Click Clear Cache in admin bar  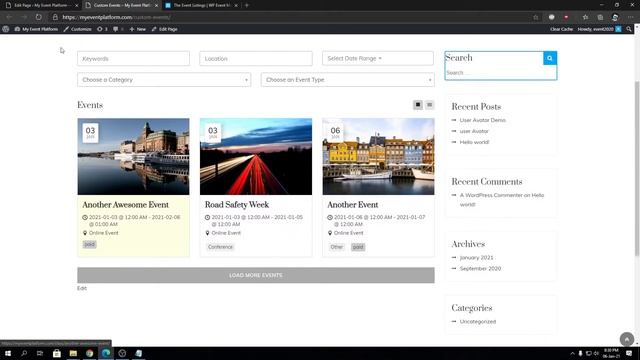coord(561,29)
